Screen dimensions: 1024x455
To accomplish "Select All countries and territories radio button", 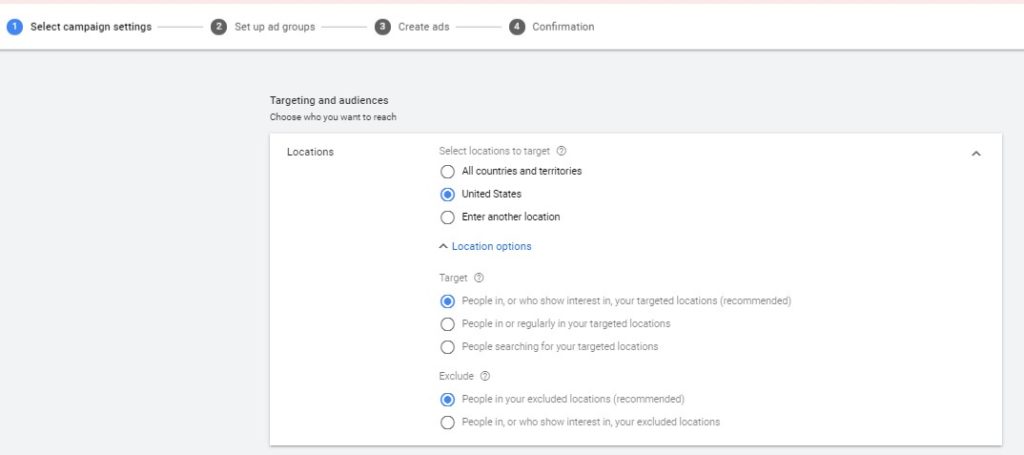I will (x=447, y=172).
